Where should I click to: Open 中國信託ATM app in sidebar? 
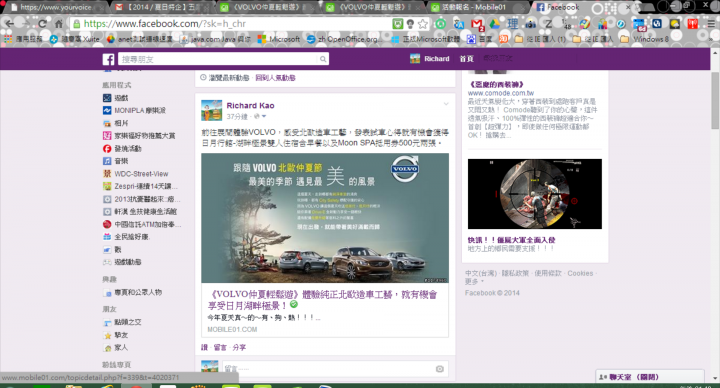(142, 224)
